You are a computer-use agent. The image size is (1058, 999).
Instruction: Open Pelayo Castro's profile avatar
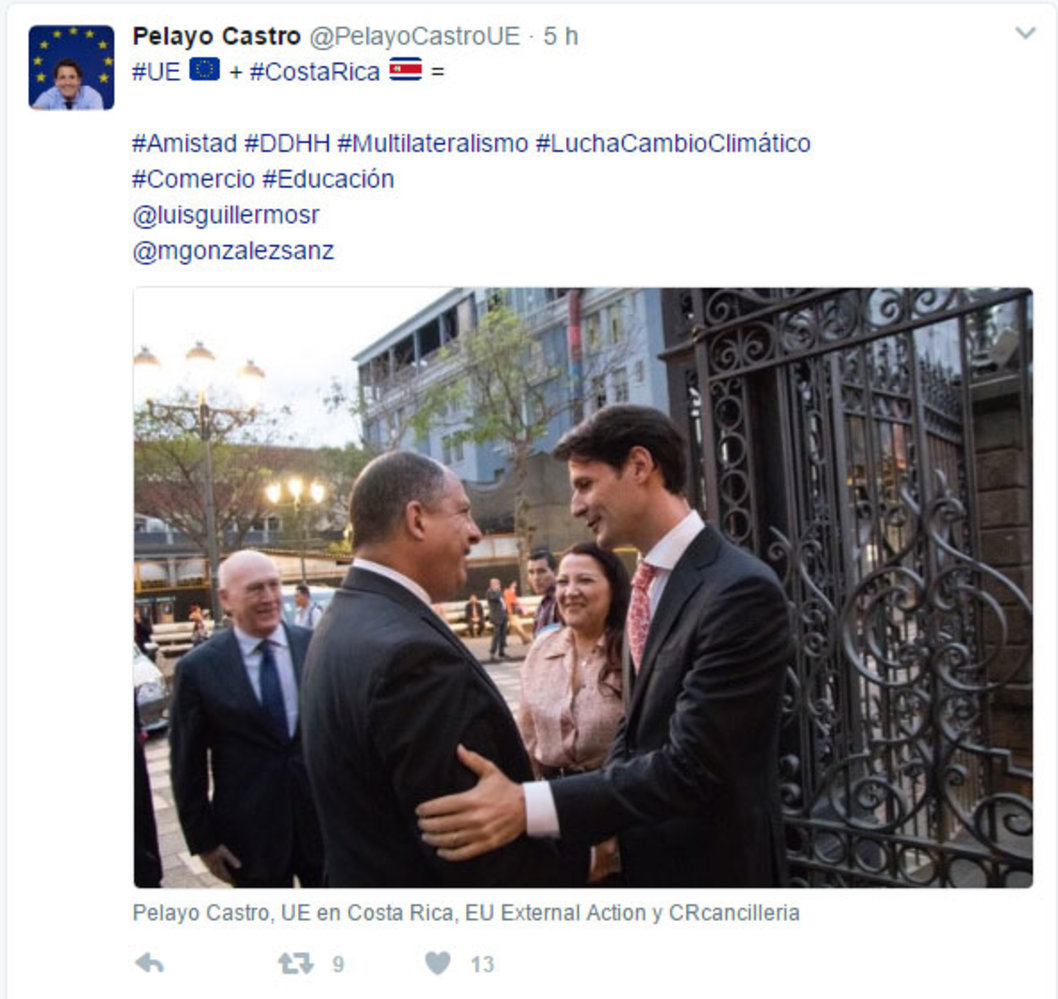pos(71,67)
